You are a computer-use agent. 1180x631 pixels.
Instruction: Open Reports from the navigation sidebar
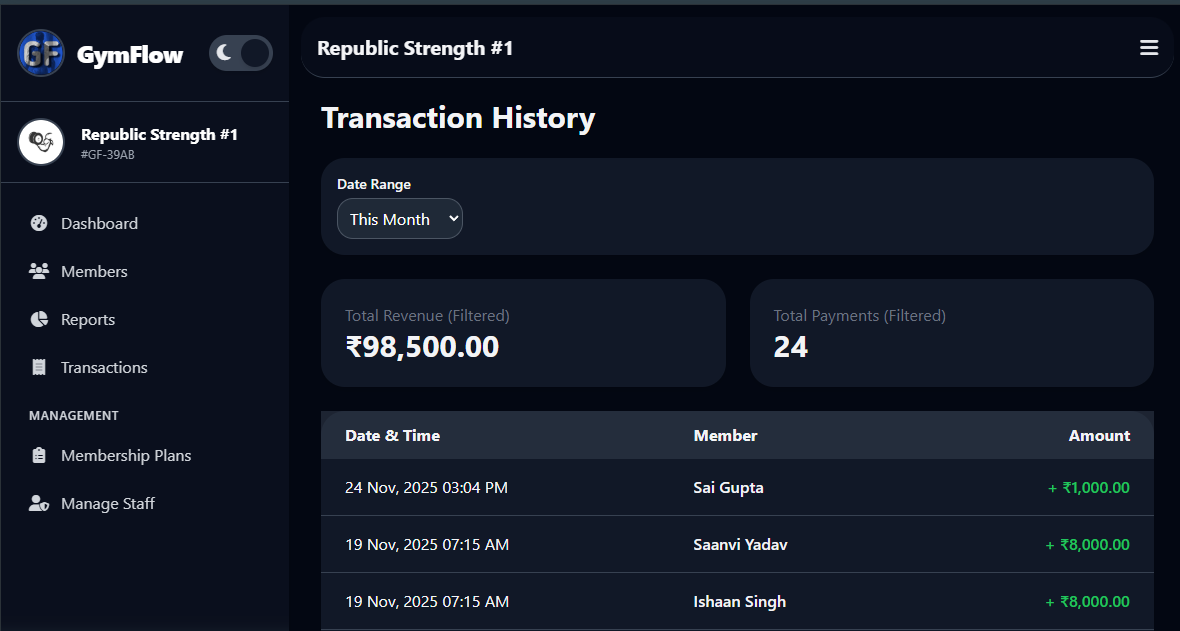88,319
